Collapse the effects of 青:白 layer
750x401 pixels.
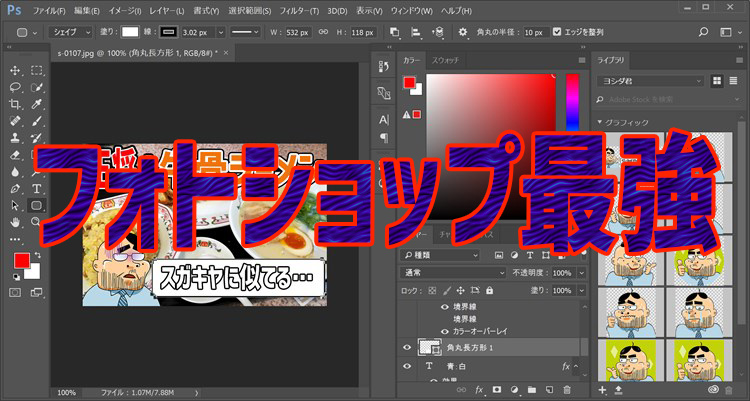pos(576,366)
